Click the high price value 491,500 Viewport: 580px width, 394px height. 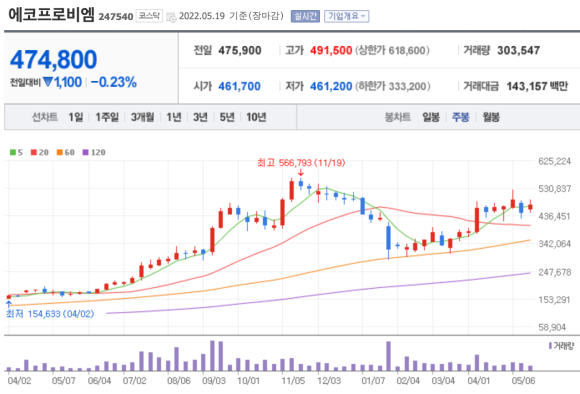pyautogui.click(x=331, y=50)
